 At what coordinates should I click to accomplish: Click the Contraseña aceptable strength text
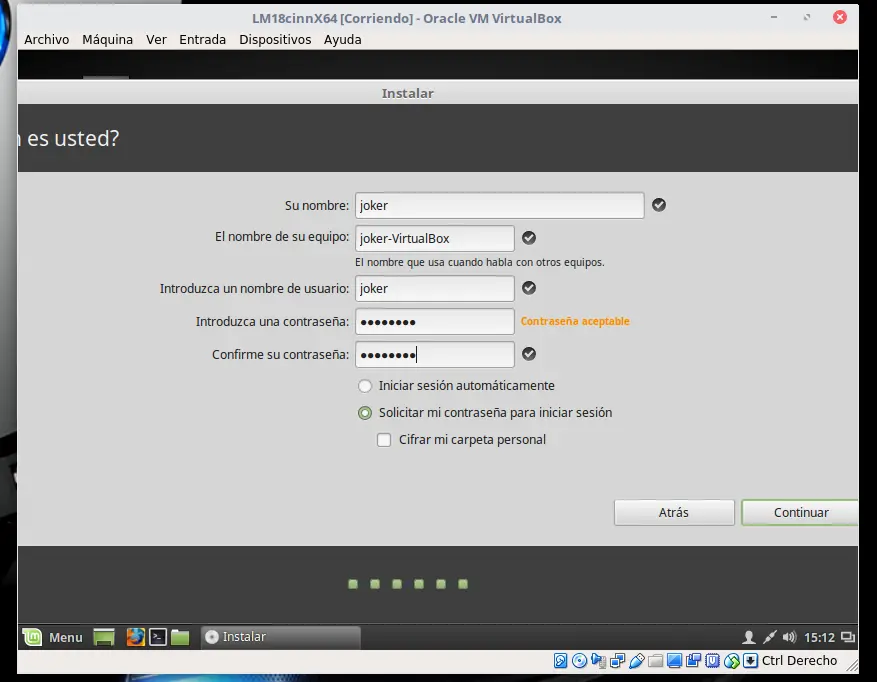click(x=575, y=321)
